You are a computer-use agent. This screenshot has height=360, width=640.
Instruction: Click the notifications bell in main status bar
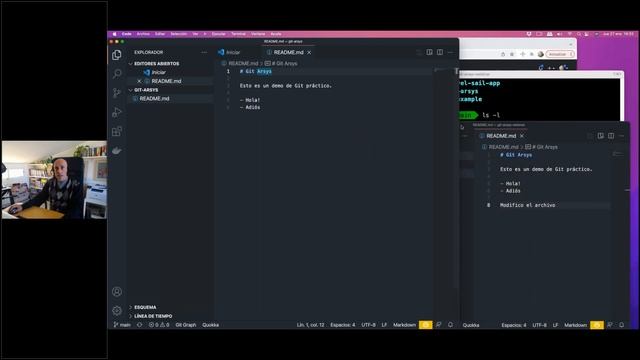tap(451, 325)
